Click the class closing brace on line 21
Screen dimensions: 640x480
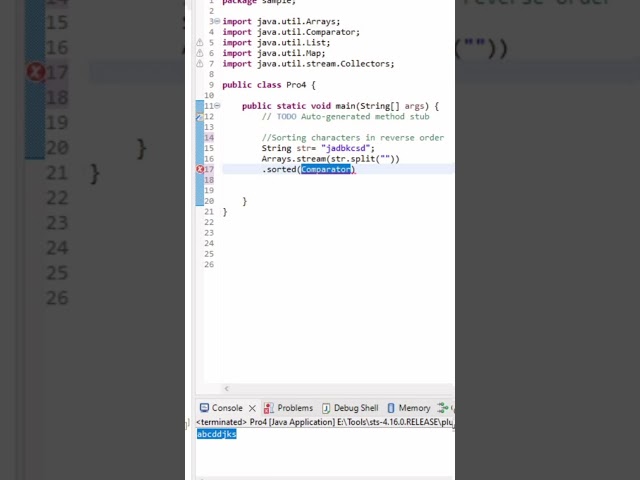225,212
